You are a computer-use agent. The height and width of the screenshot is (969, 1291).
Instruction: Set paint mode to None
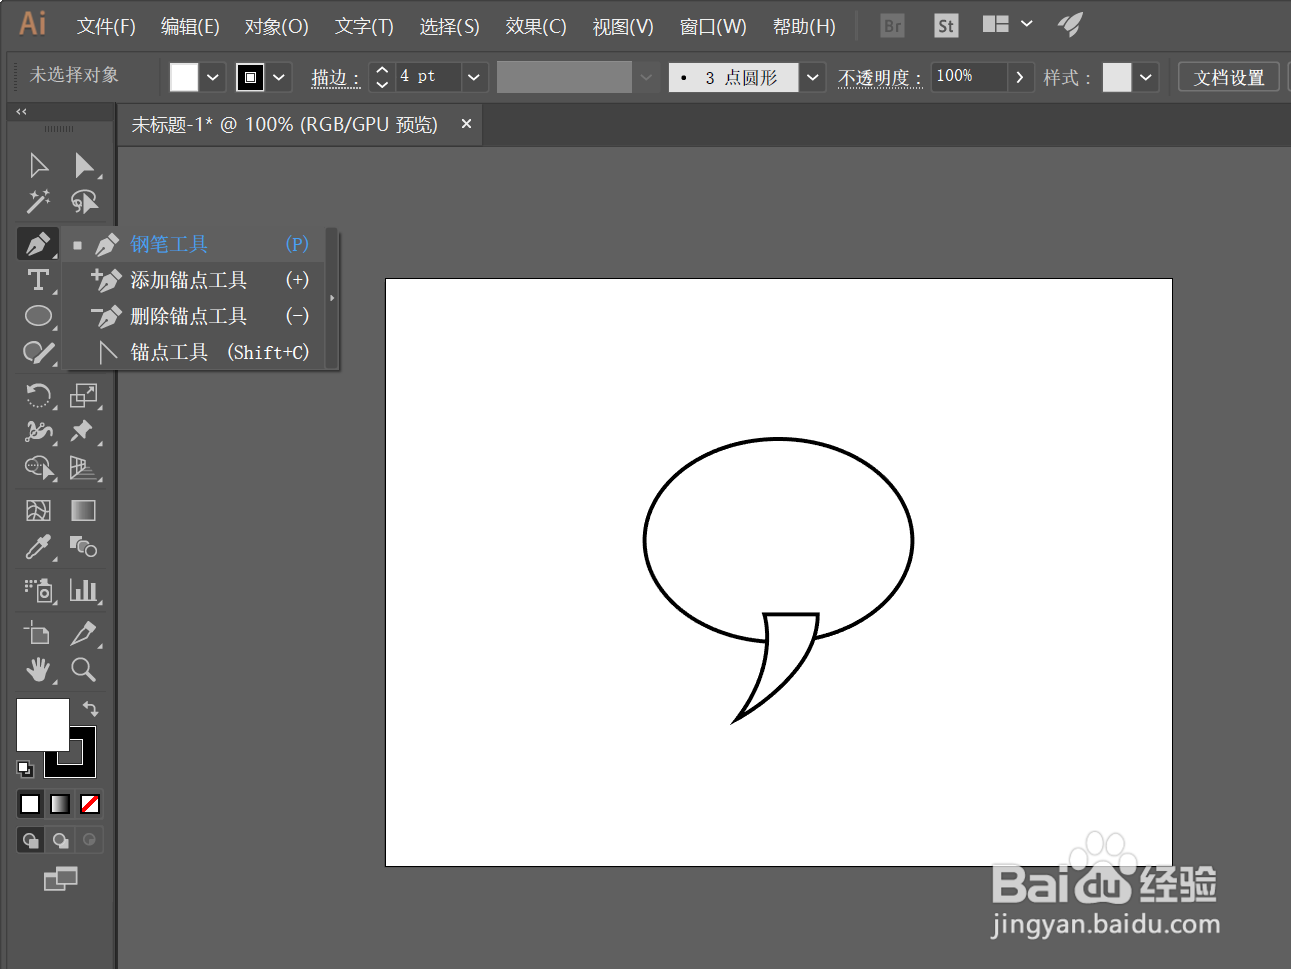(90, 804)
